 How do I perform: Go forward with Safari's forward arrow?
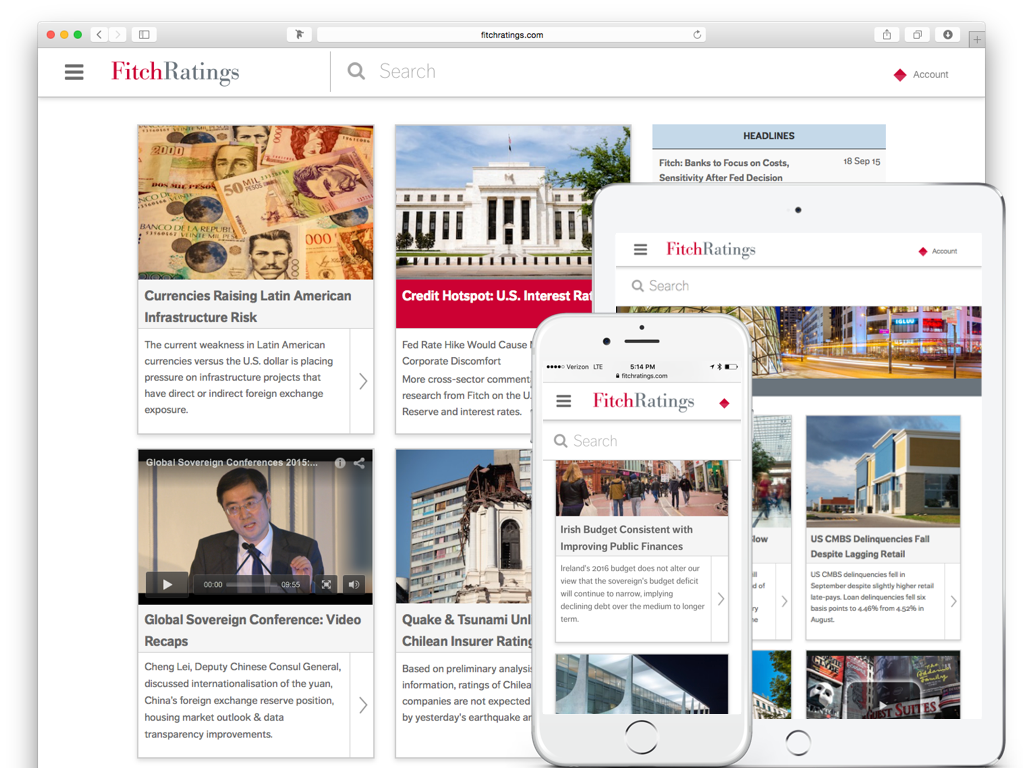point(117,35)
